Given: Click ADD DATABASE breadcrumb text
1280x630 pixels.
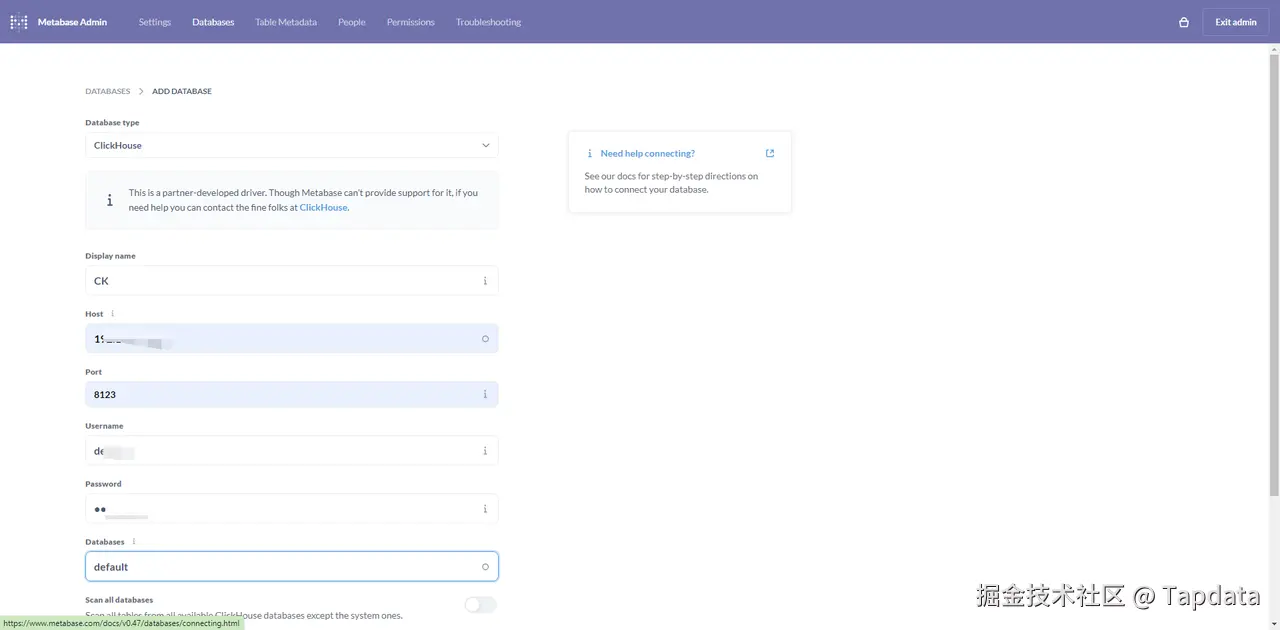Looking at the screenshot, I should click(182, 91).
